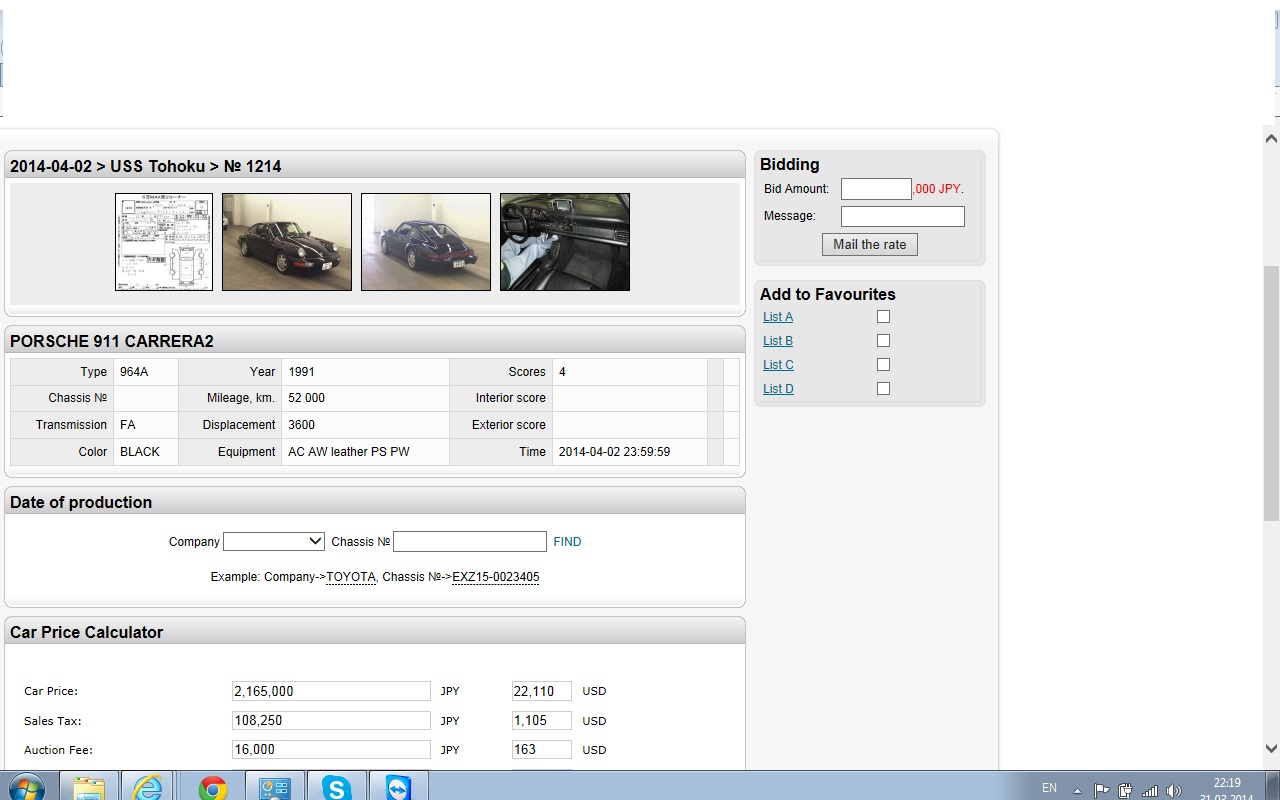Image resolution: width=1280 pixels, height=800 pixels.
Task: Click the page scrollbar down arrow
Action: coord(1271,748)
